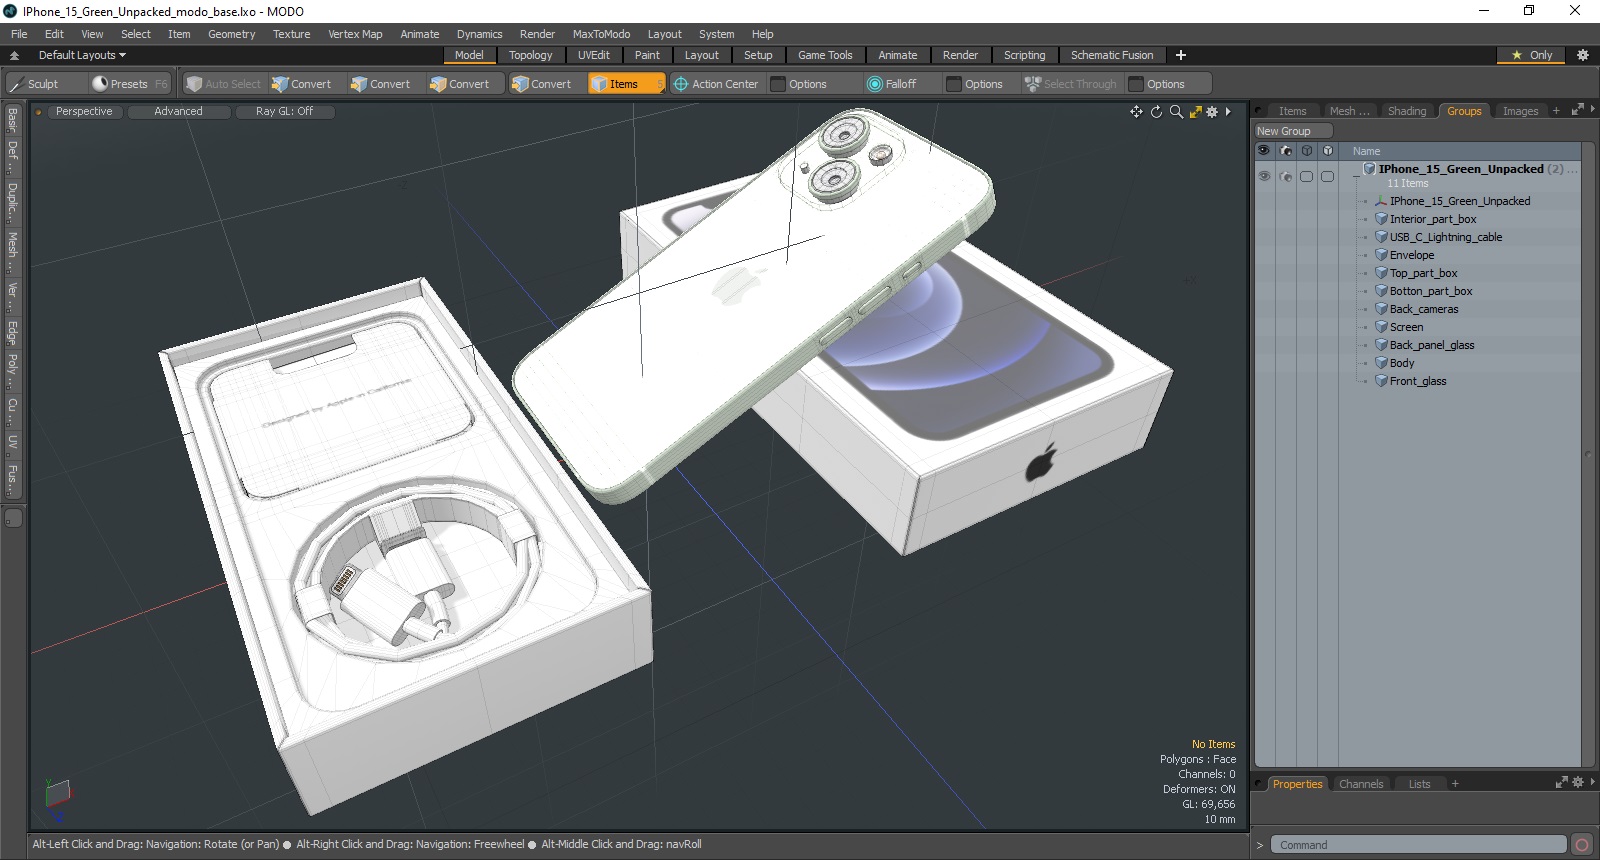
Task: Click the camera render column header icon
Action: pyautogui.click(x=1286, y=151)
